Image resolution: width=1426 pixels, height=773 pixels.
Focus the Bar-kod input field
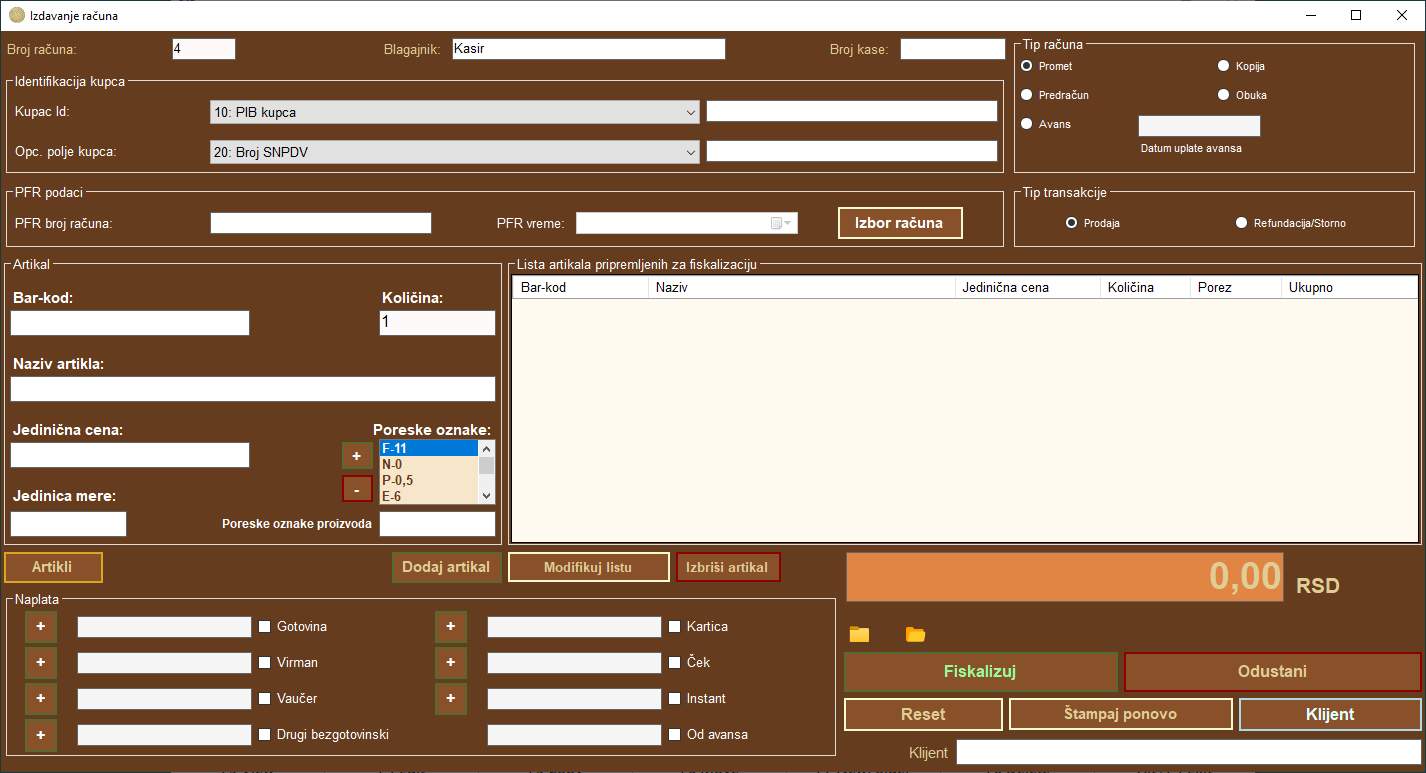pyautogui.click(x=130, y=323)
